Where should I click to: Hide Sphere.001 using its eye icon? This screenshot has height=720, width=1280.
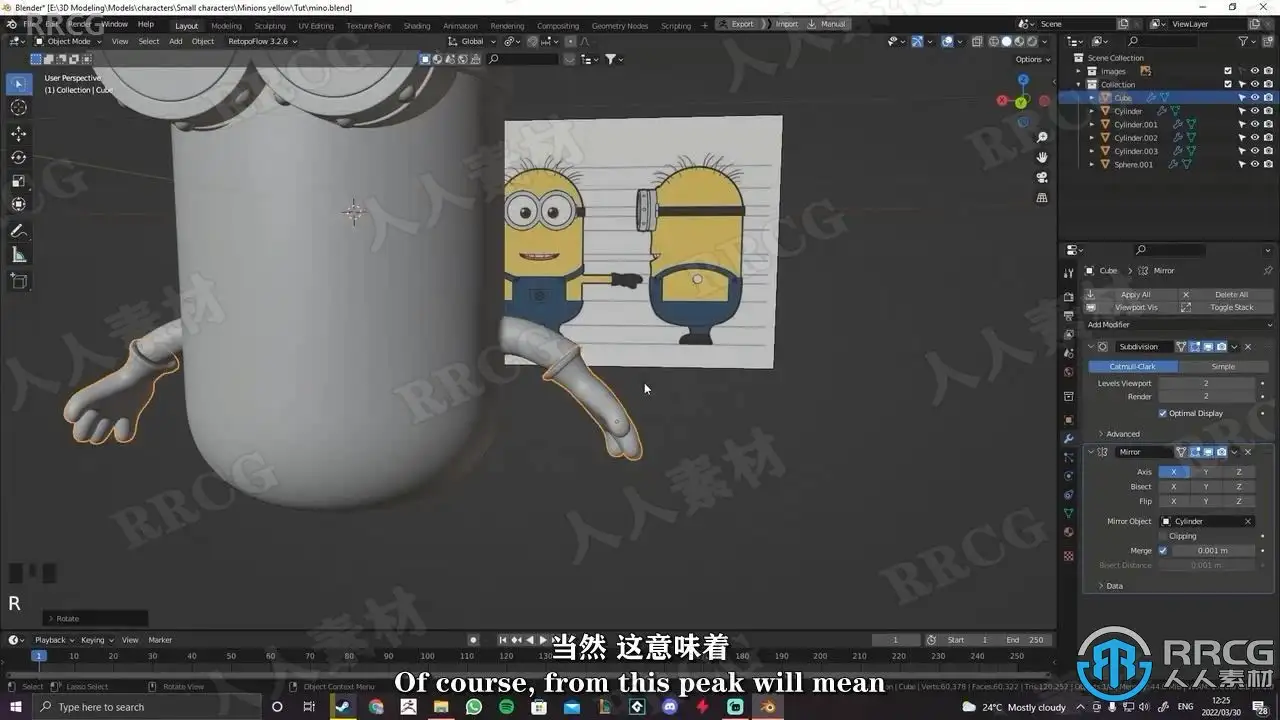pyautogui.click(x=1255, y=164)
